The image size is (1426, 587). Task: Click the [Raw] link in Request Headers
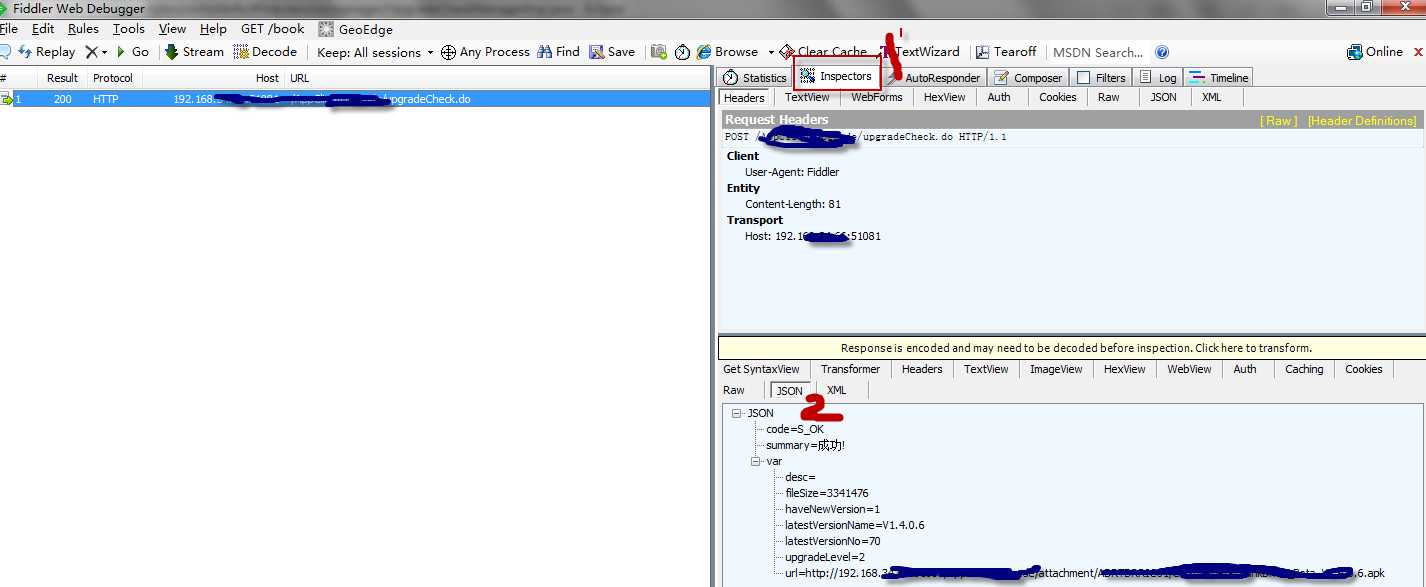point(1279,121)
